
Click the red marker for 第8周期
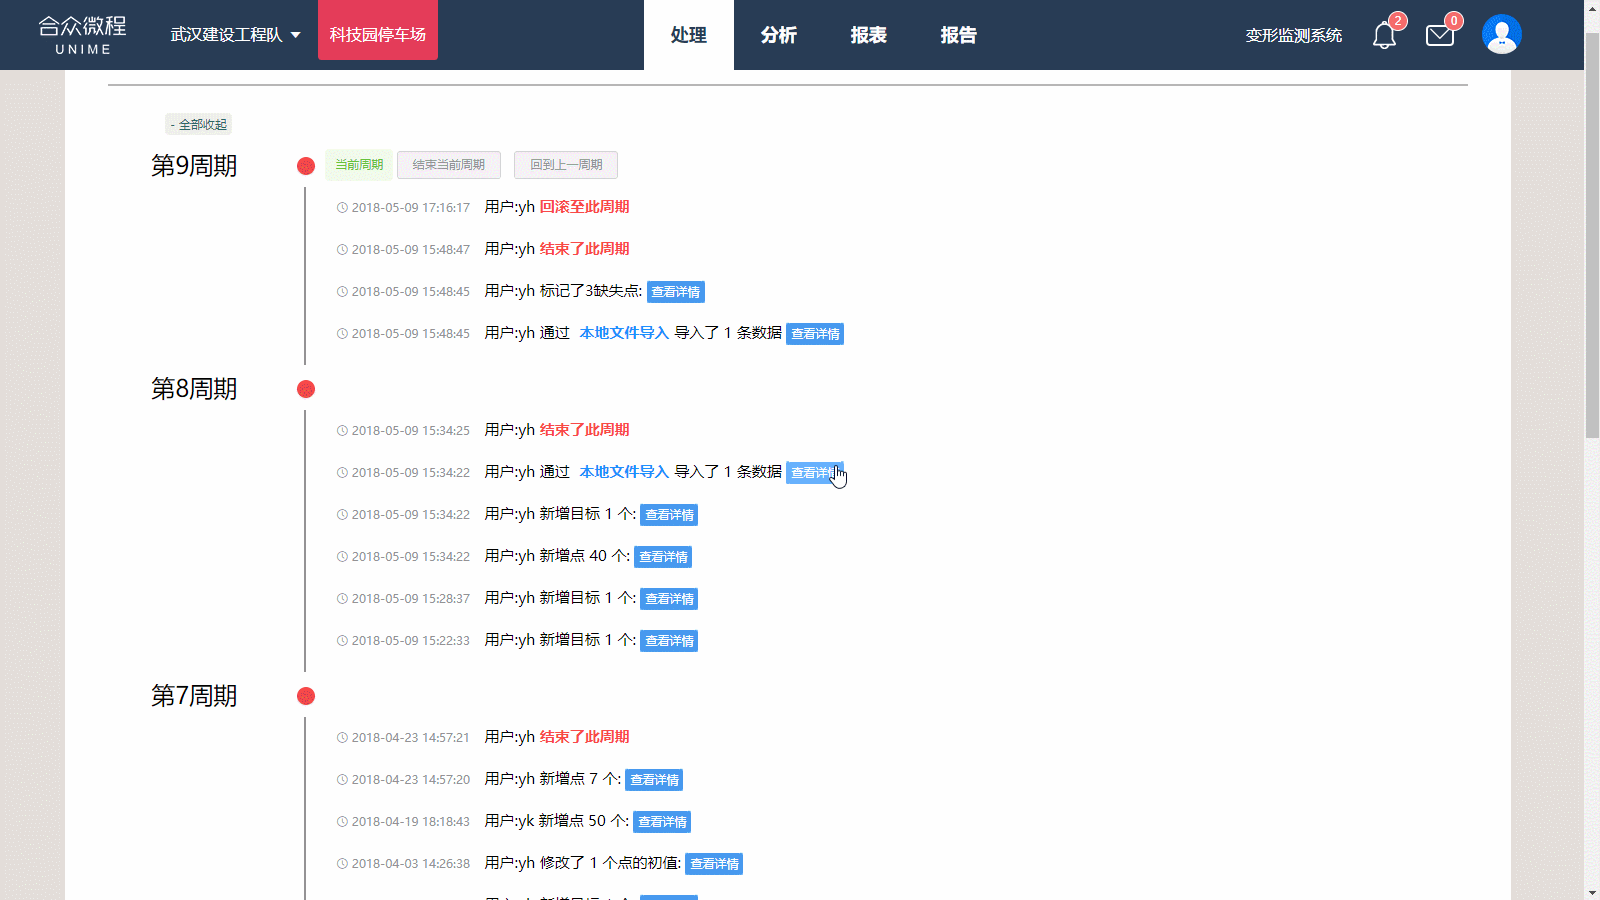306,389
